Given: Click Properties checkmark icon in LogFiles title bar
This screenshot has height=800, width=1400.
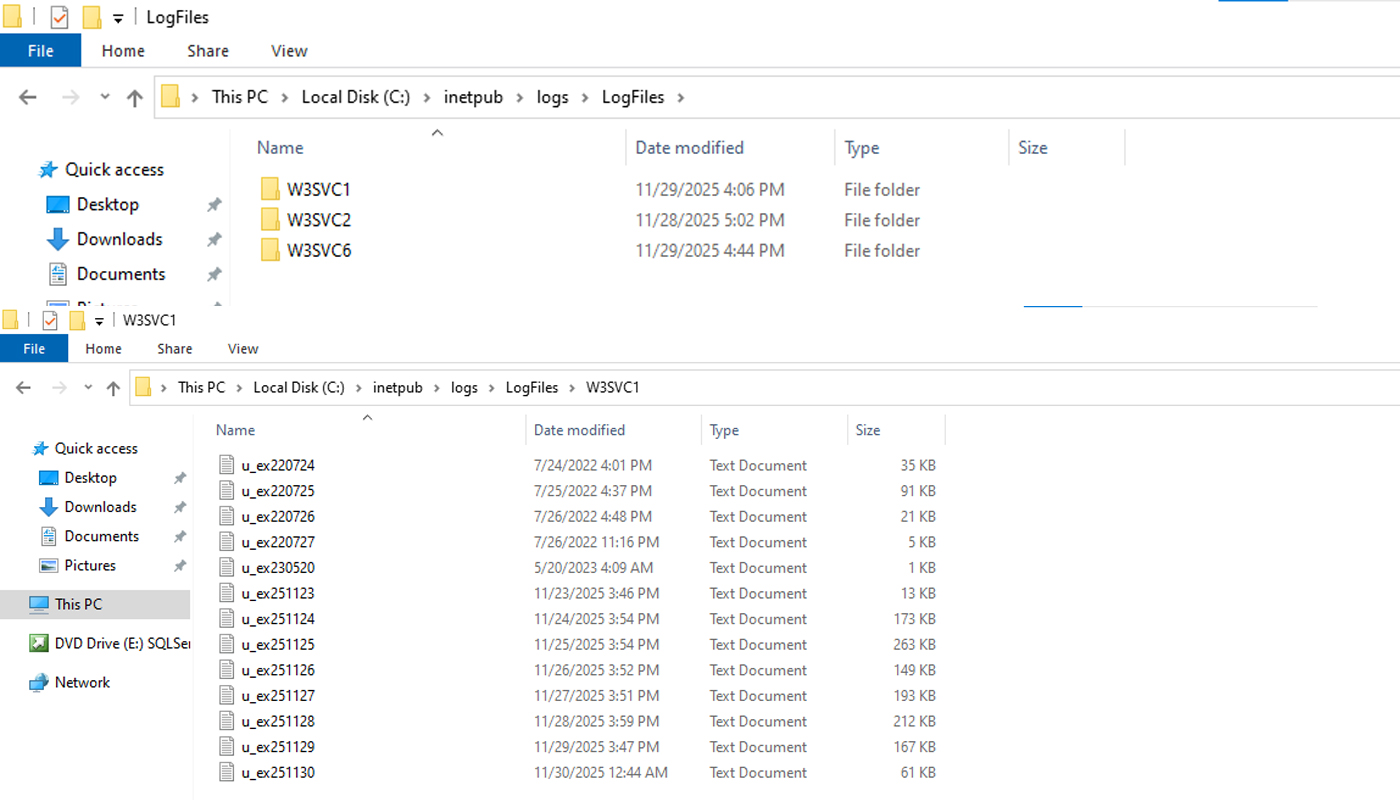Looking at the screenshot, I should pos(59,17).
